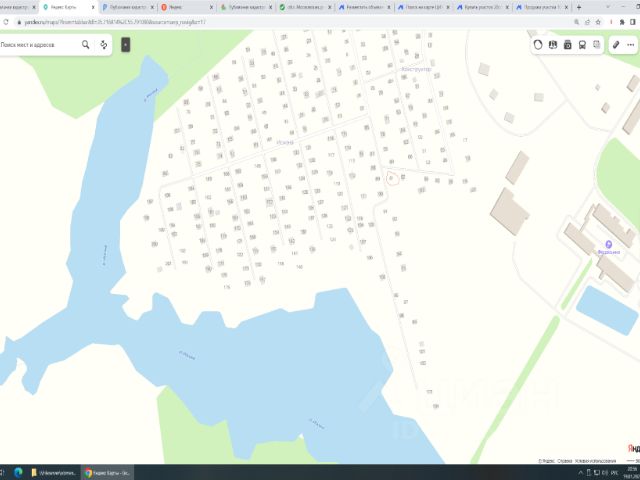Open the Федюково place marker
Image resolution: width=640 pixels, height=480 pixels.
coord(609,244)
